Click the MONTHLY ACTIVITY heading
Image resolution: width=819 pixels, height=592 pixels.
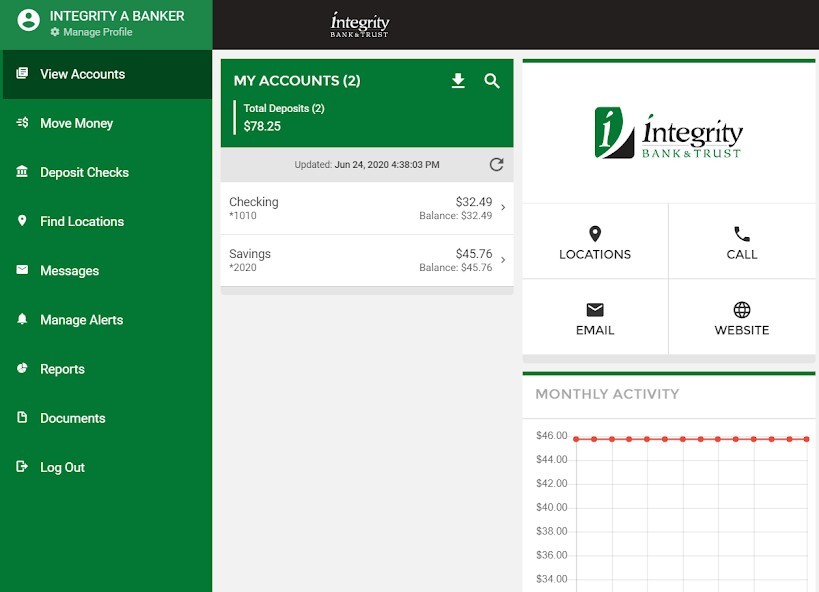pyautogui.click(x=607, y=394)
